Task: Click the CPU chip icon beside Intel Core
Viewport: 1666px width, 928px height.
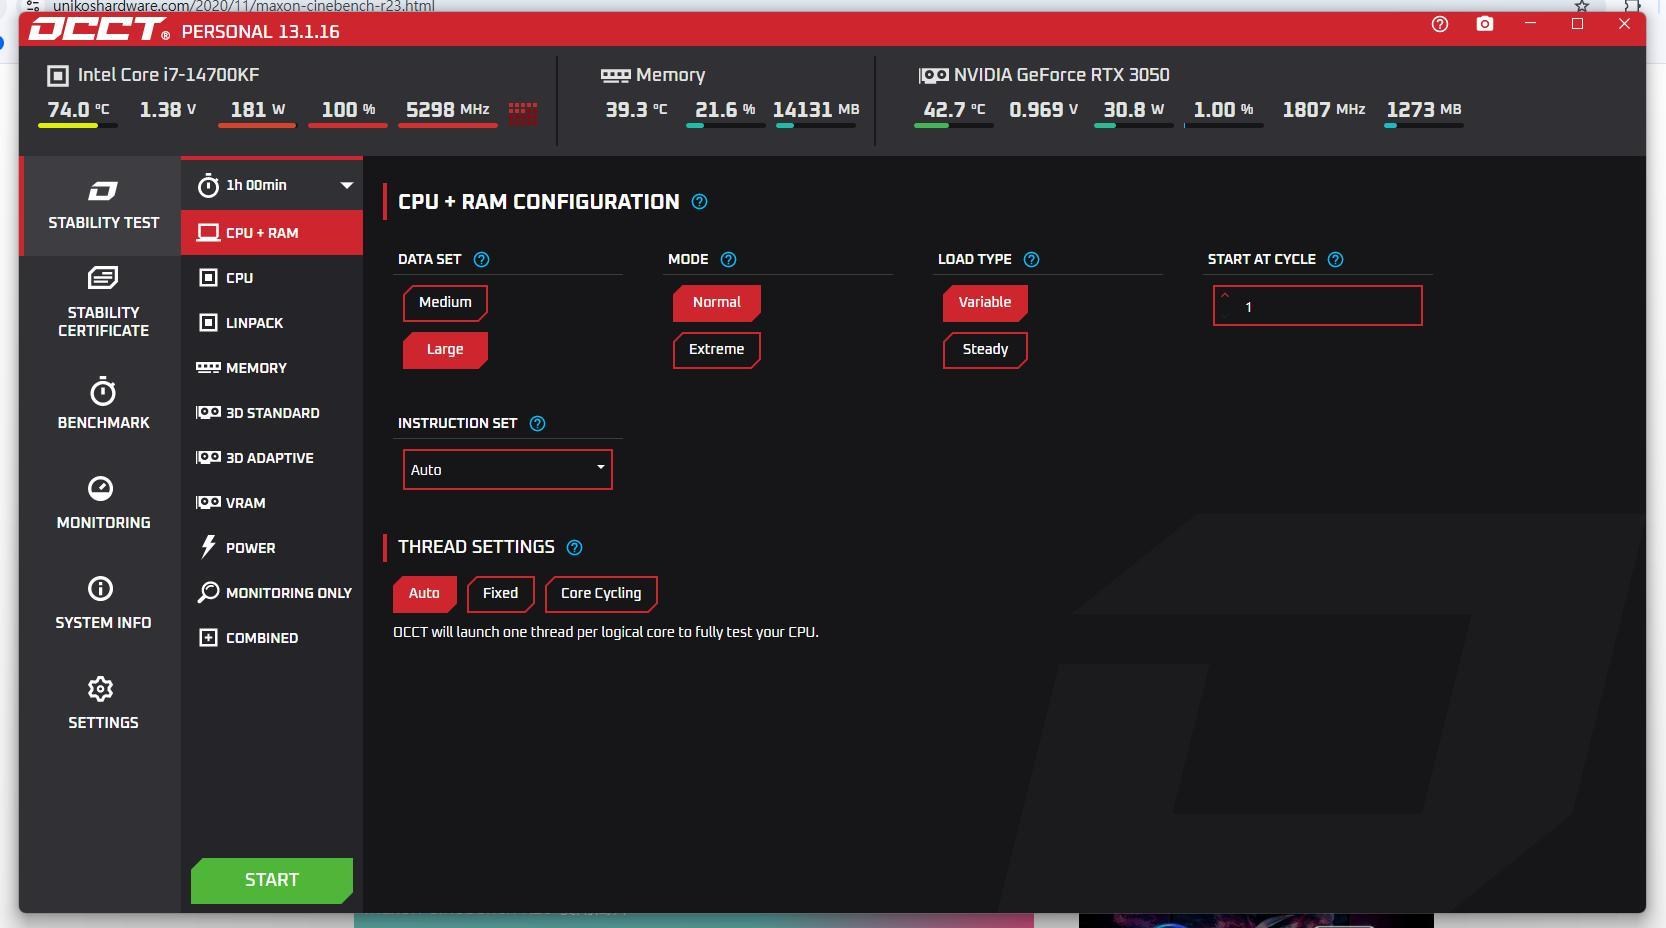Action: 58,75
